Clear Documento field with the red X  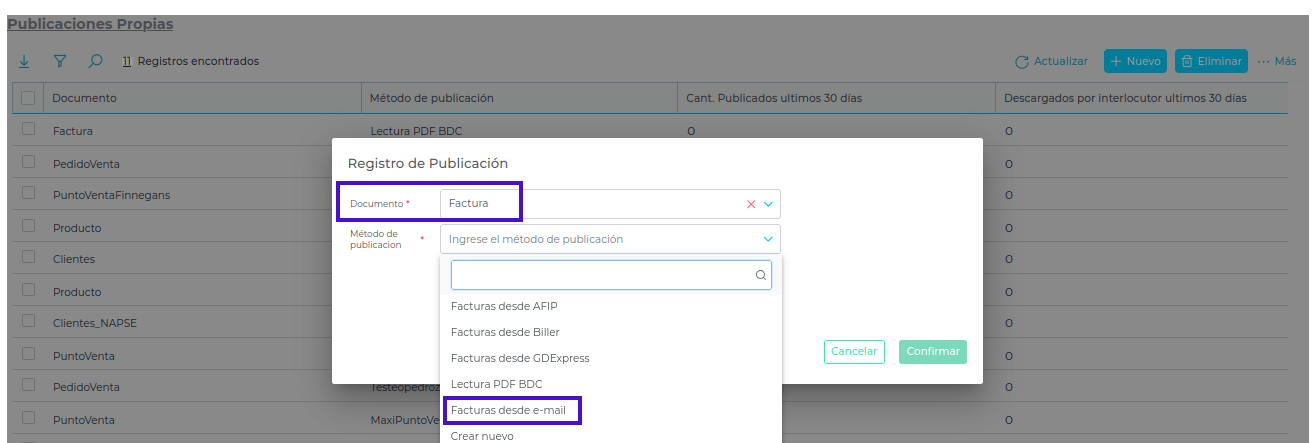[x=751, y=204]
